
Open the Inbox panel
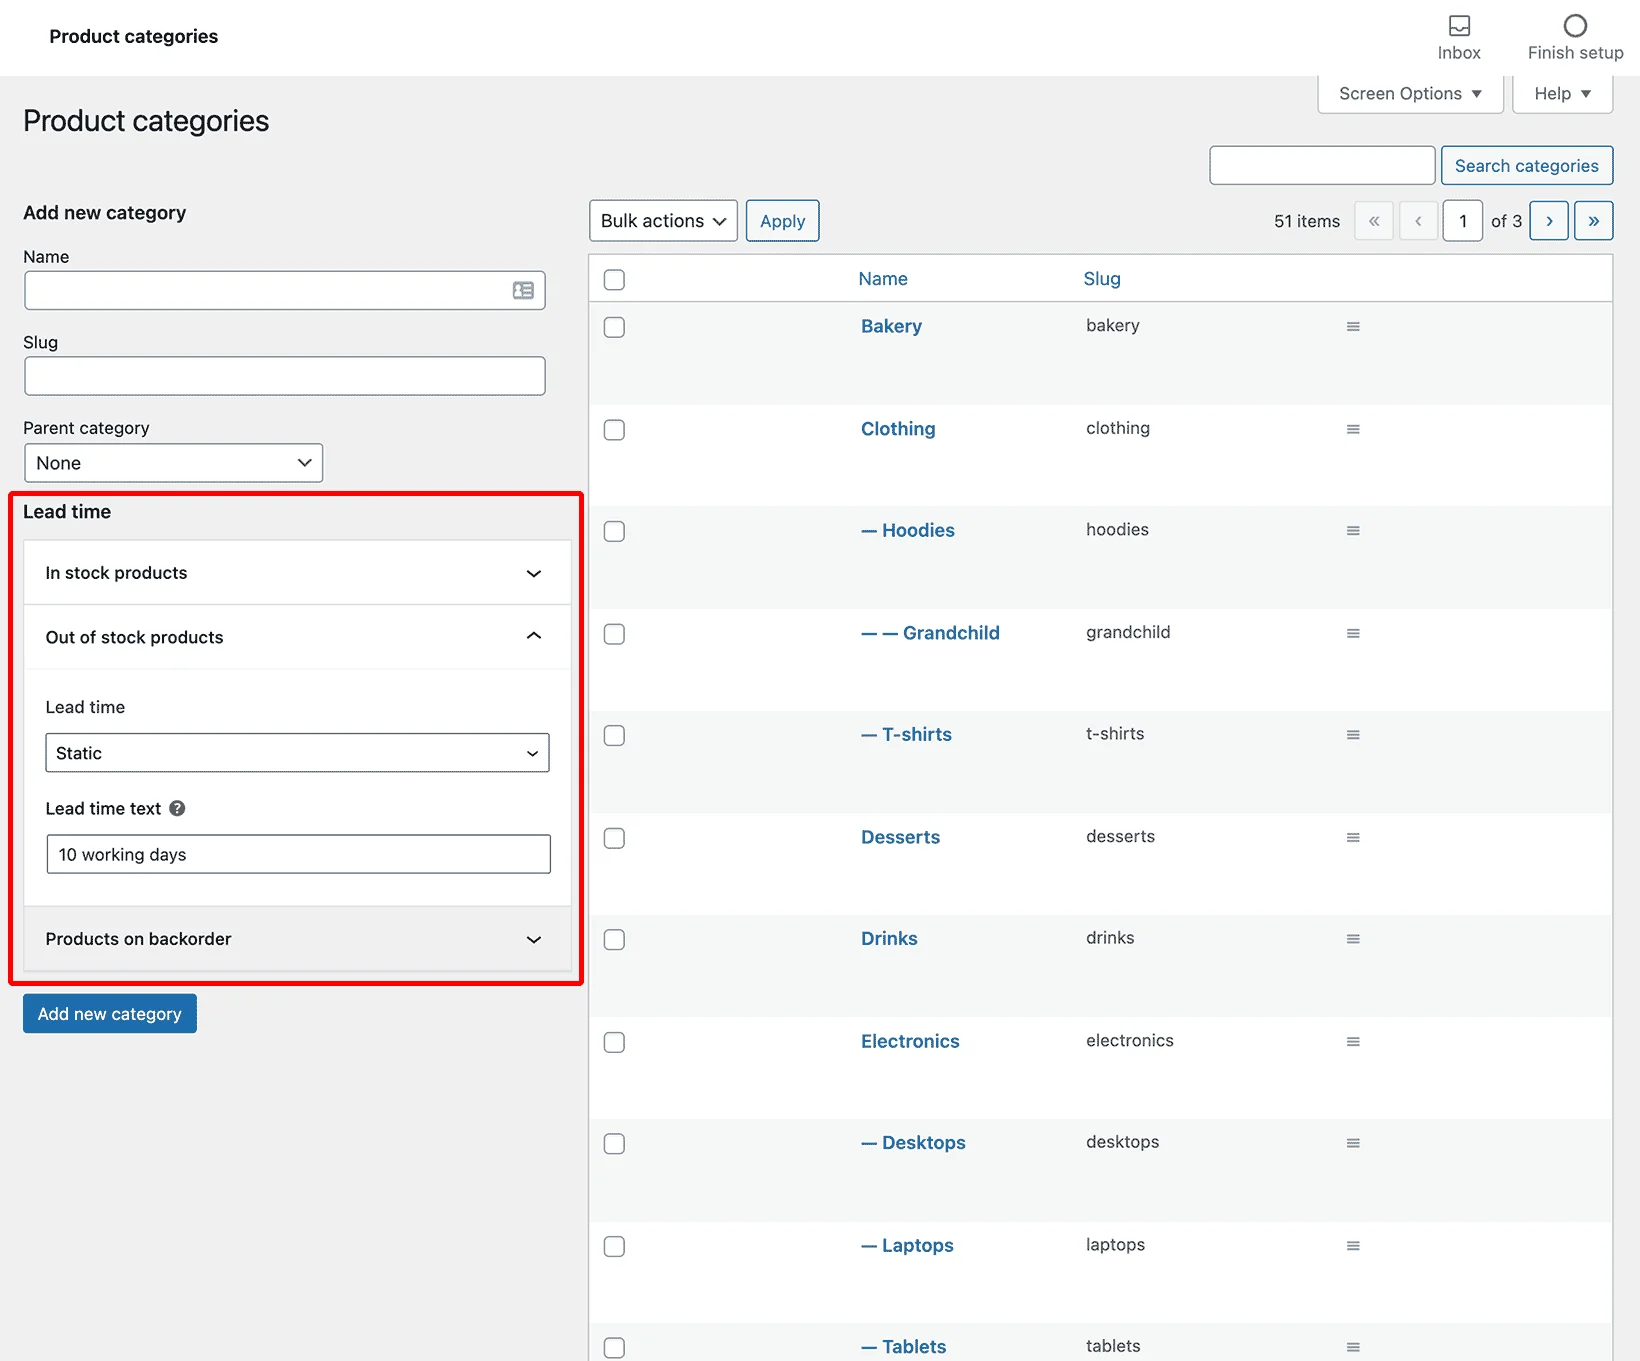click(x=1459, y=27)
